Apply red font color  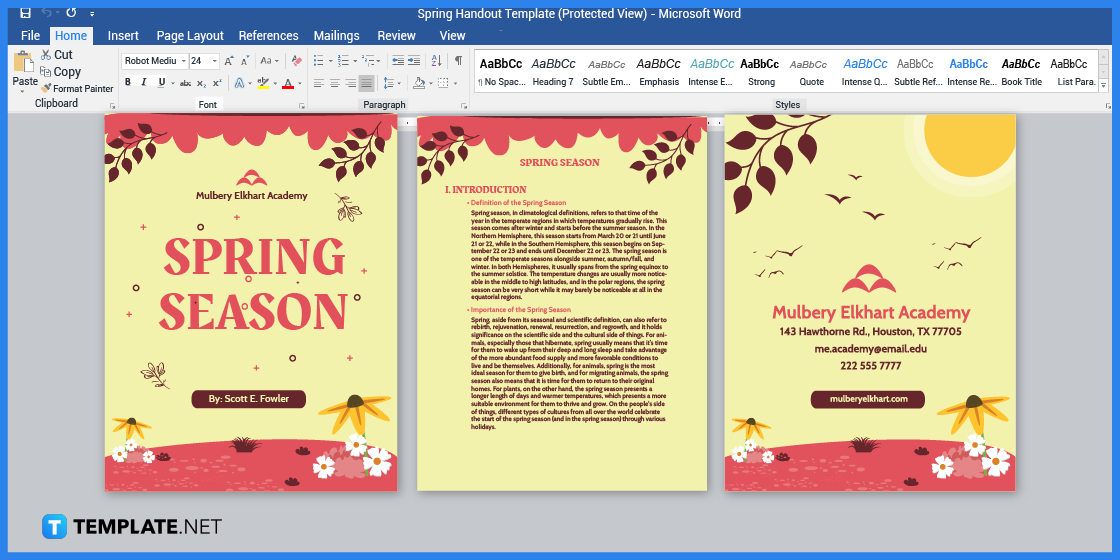pyautogui.click(x=288, y=84)
